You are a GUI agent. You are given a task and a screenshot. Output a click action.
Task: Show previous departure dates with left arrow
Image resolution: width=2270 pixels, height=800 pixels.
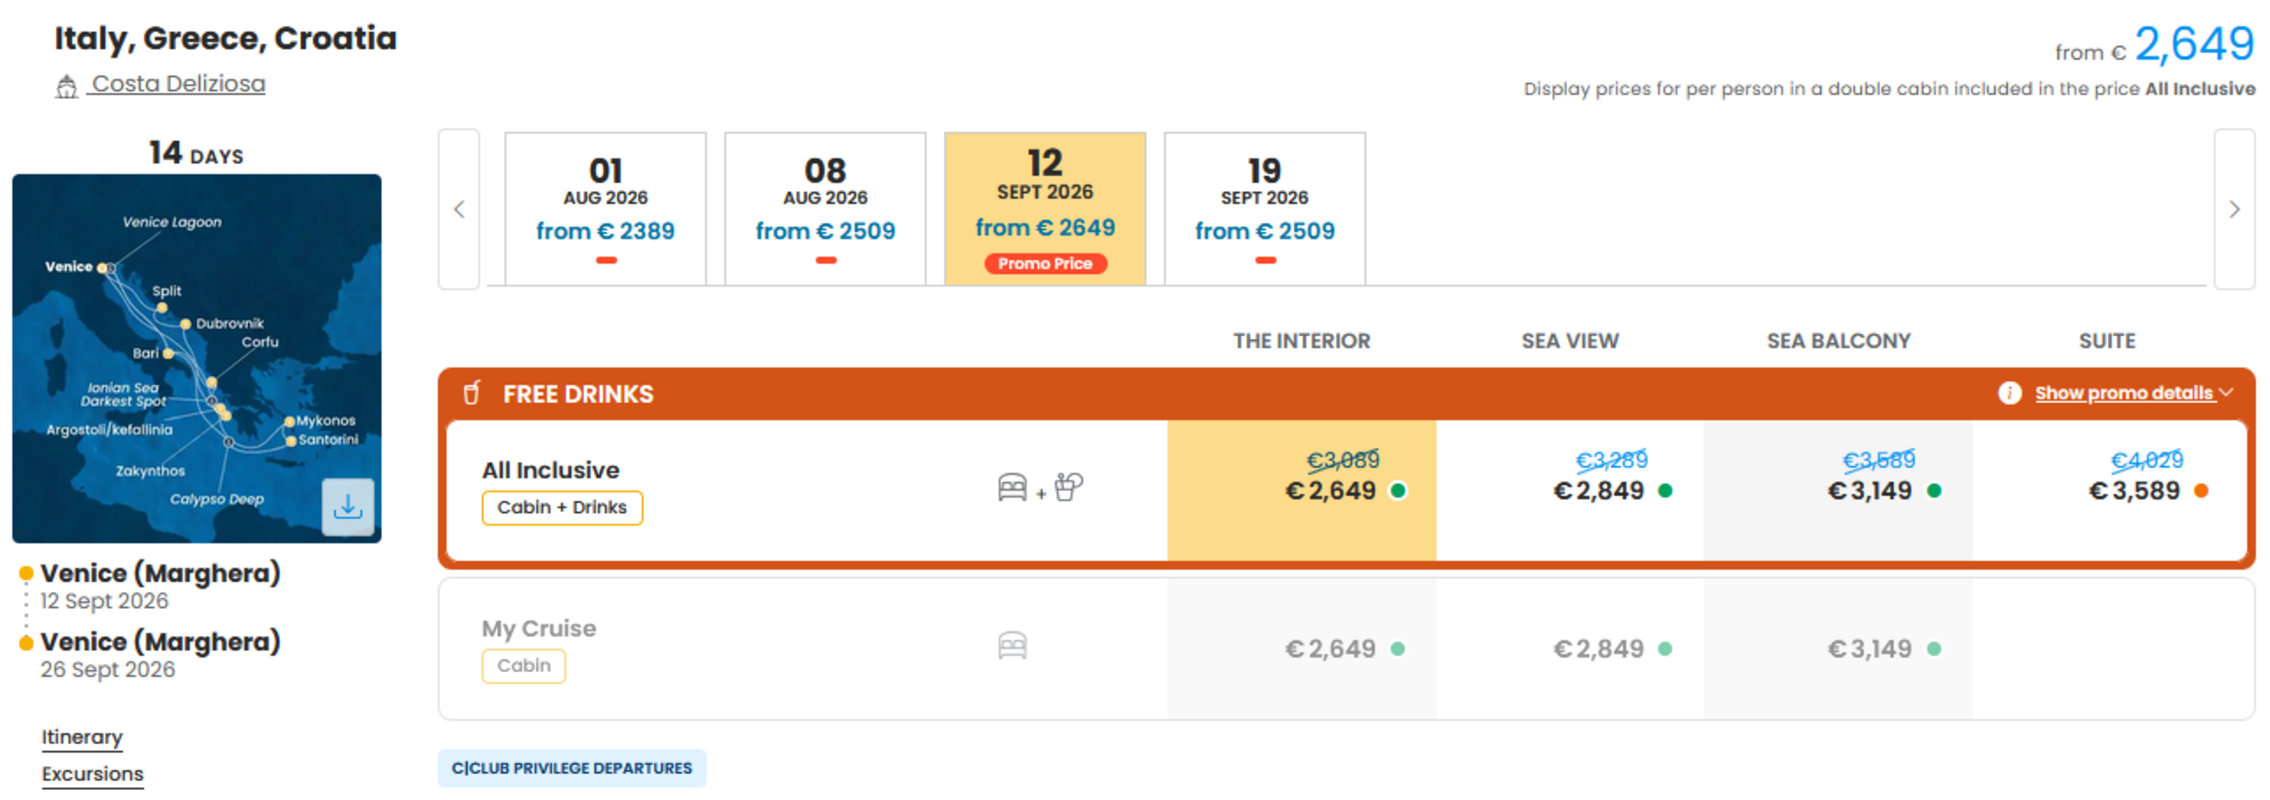[459, 209]
